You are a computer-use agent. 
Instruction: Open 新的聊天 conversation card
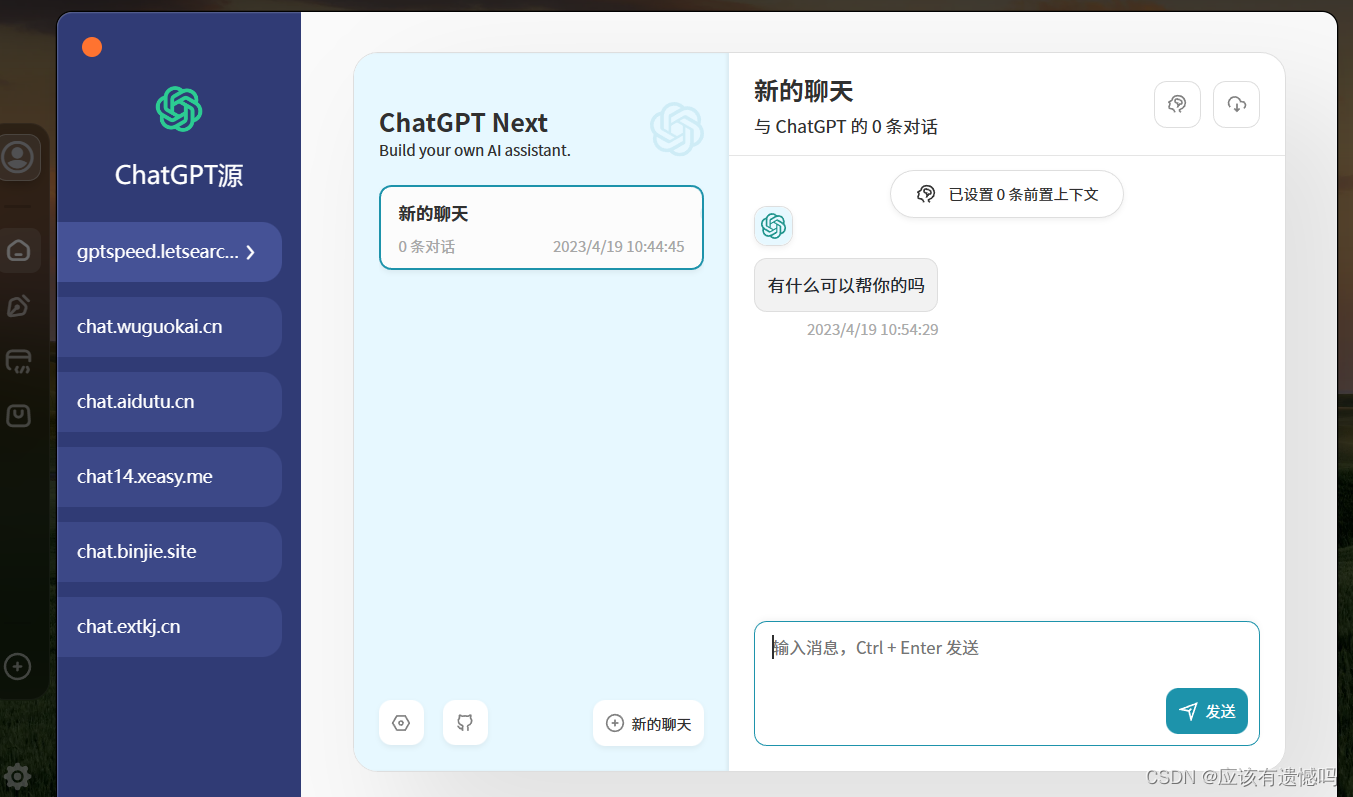click(x=541, y=227)
